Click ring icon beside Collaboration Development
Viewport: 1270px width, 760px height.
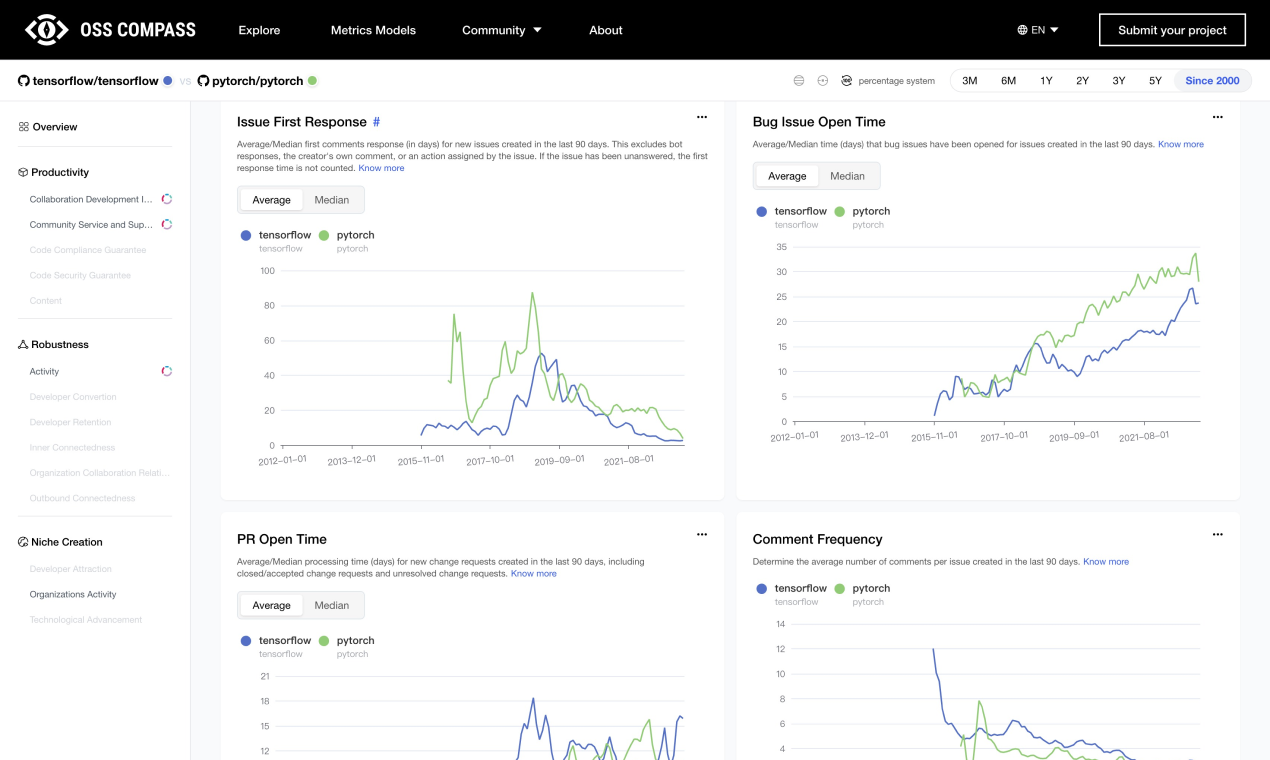(x=167, y=199)
